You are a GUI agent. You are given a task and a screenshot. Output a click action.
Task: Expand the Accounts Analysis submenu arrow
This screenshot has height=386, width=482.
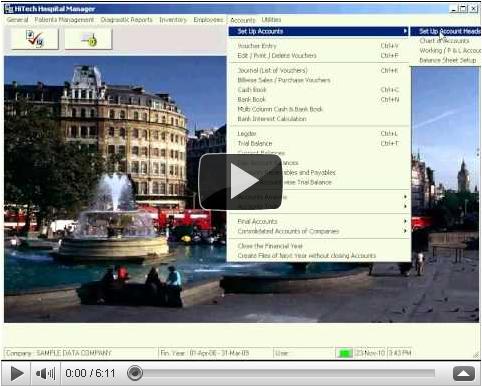[405, 197]
